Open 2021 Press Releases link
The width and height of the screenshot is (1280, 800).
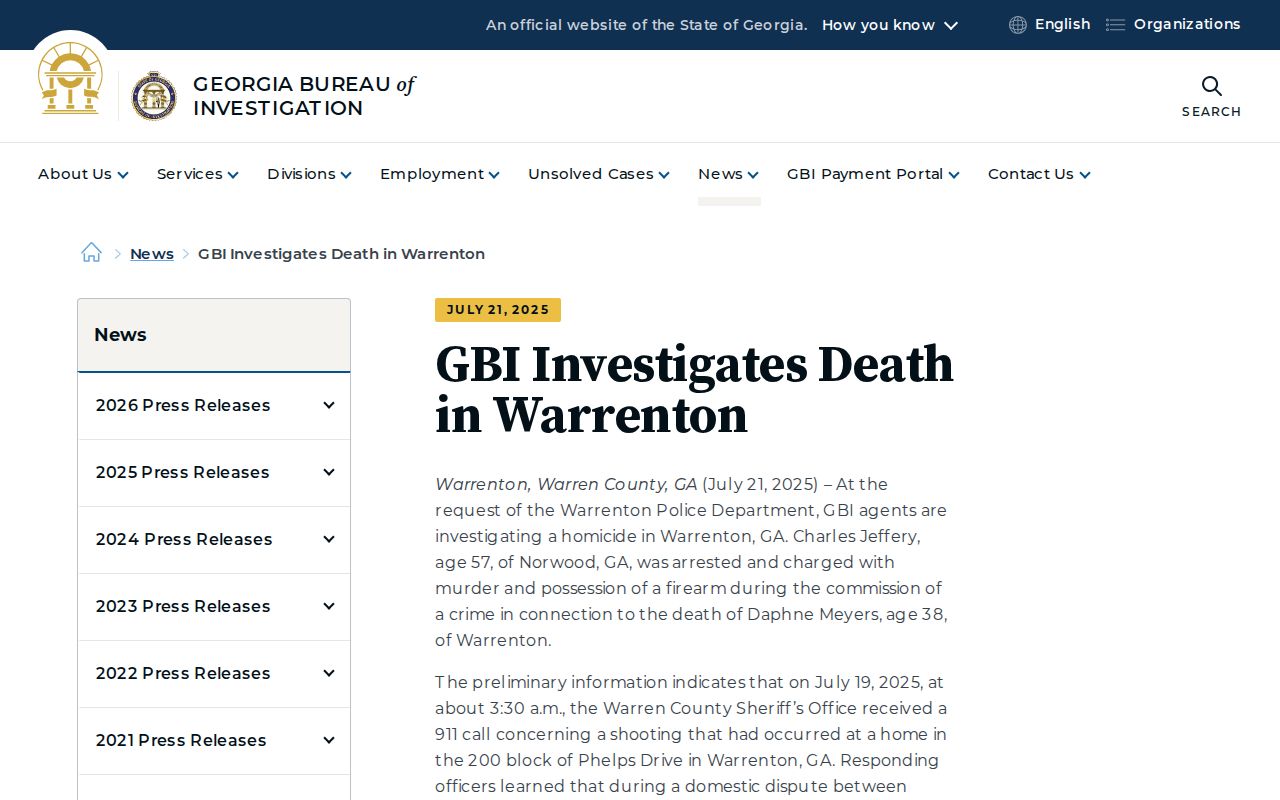181,740
